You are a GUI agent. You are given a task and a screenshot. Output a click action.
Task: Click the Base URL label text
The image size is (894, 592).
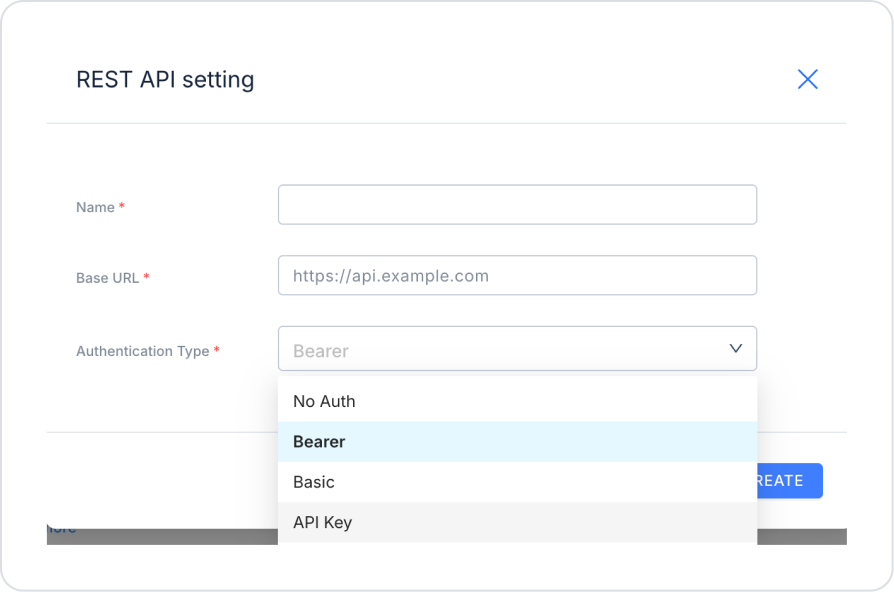coord(107,278)
